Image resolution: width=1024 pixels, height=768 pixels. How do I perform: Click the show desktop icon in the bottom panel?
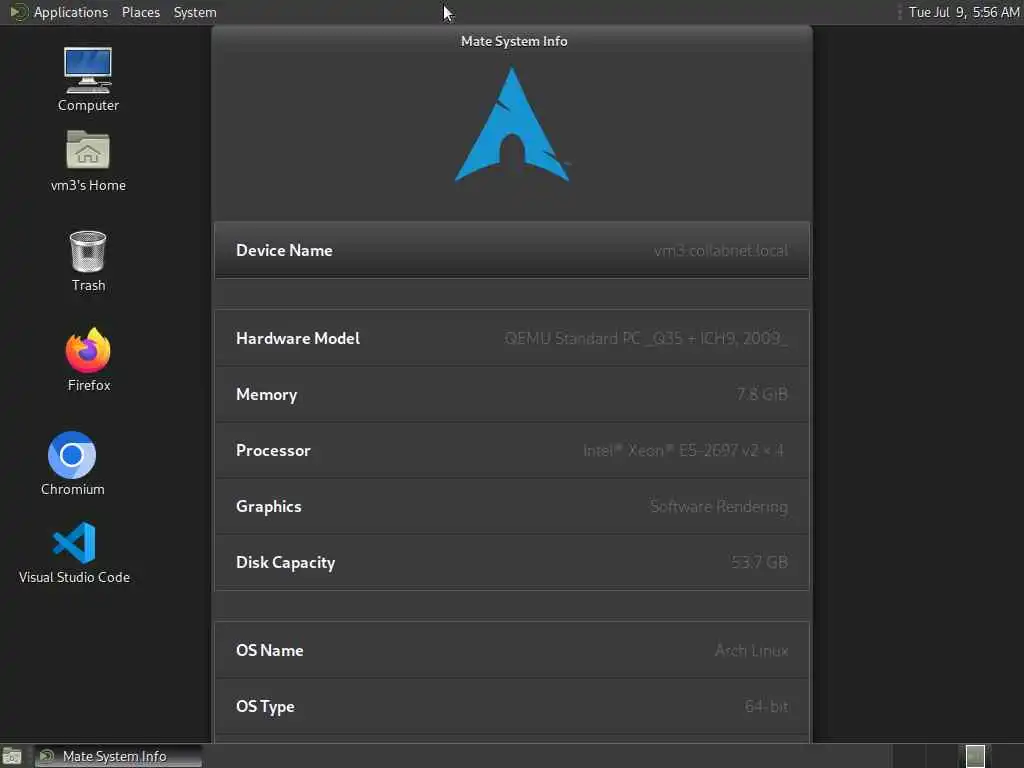[12, 756]
